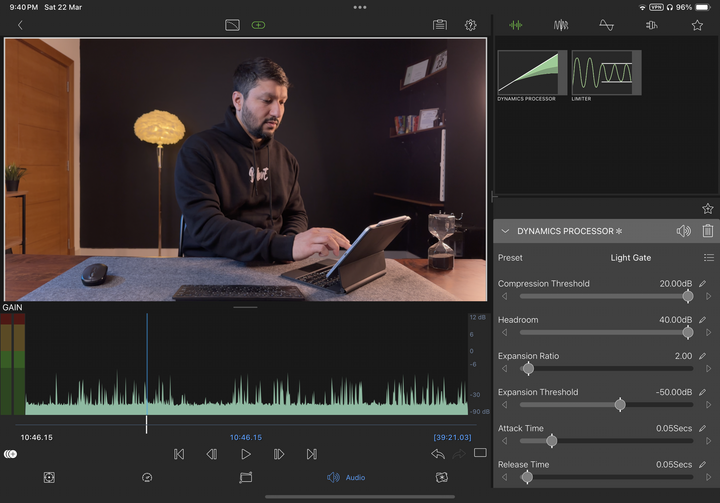Toggle Dynamics Processor effect audio on/off speaker
This screenshot has width=720, height=503.
[x=683, y=231]
